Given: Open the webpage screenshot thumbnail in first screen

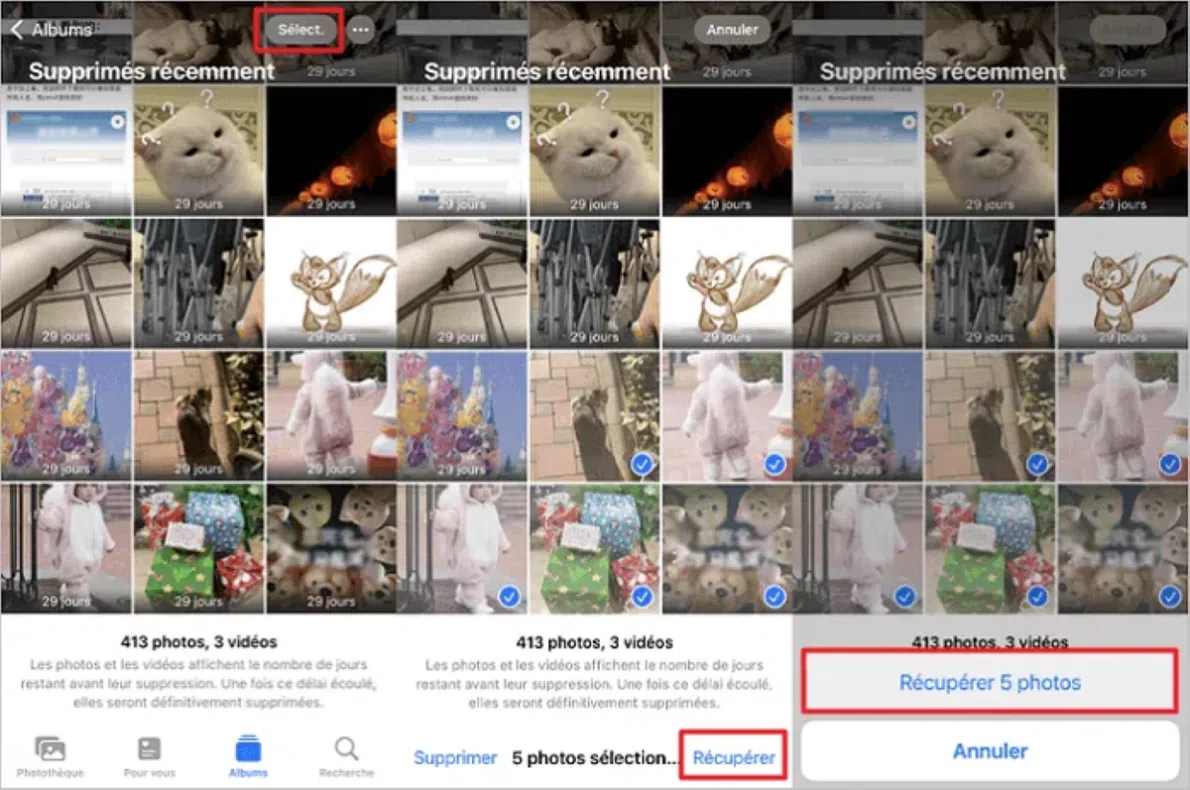Looking at the screenshot, I should 66,151.
